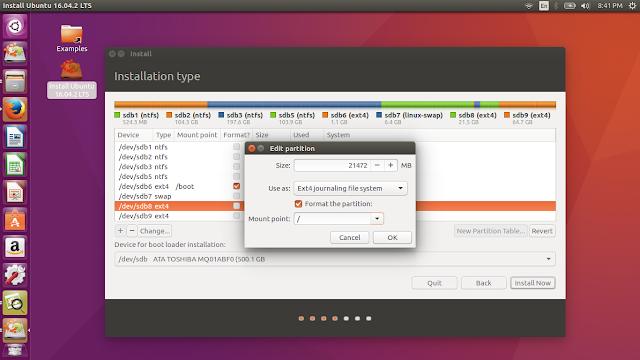Click the Amazon launcher icon
Image resolution: width=640 pixels, height=360 pixels.
[15, 248]
